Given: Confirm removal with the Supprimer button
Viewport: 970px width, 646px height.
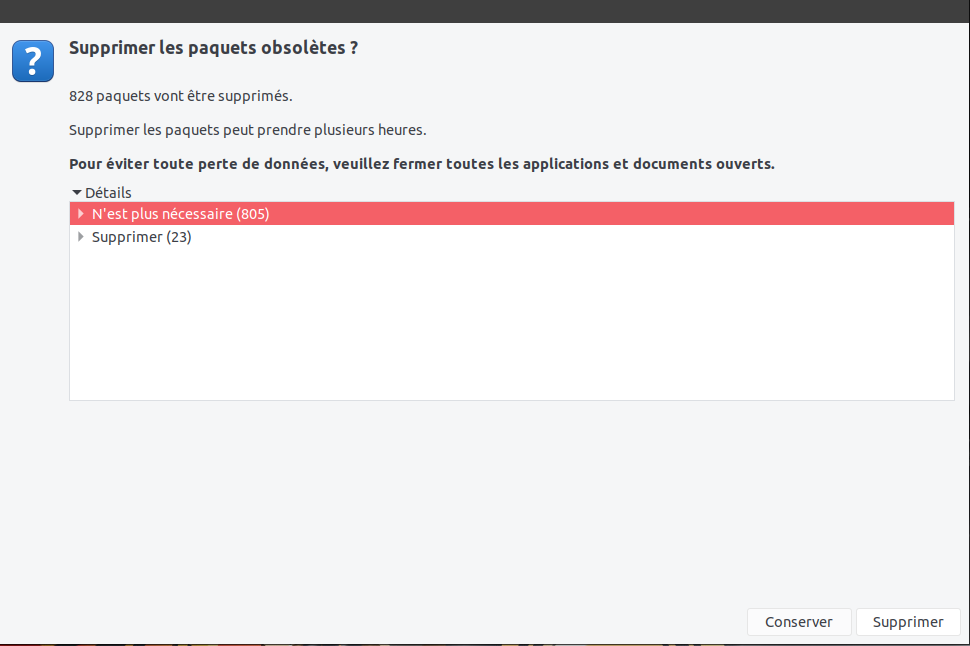Looking at the screenshot, I should pos(907,622).
